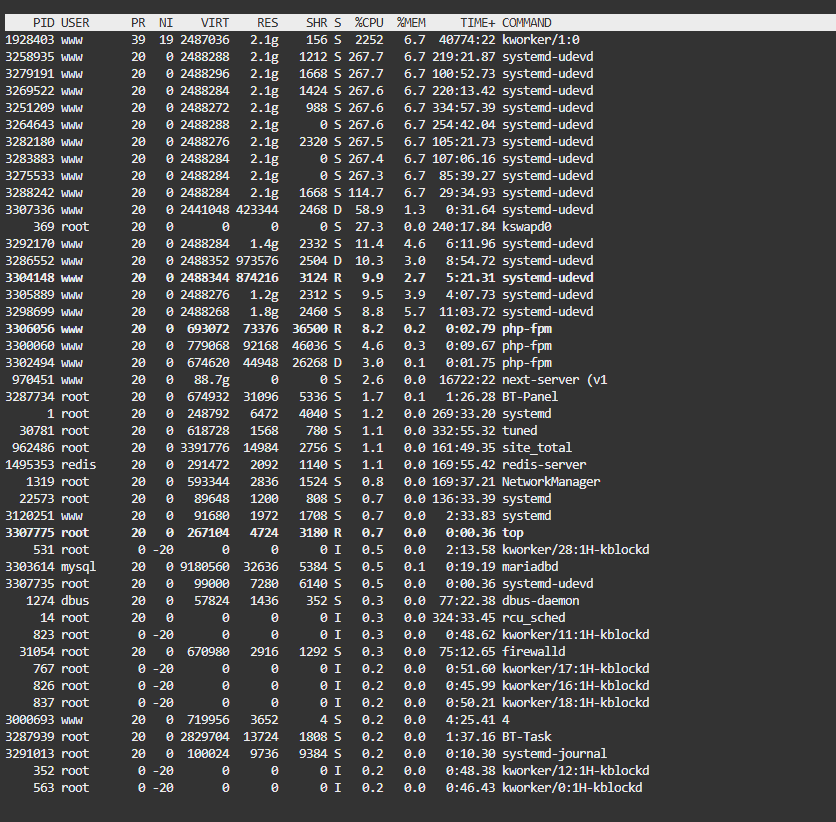Viewport: 836px width, 822px height.
Task: Click the time value 334:57.39
Action: tap(463, 108)
